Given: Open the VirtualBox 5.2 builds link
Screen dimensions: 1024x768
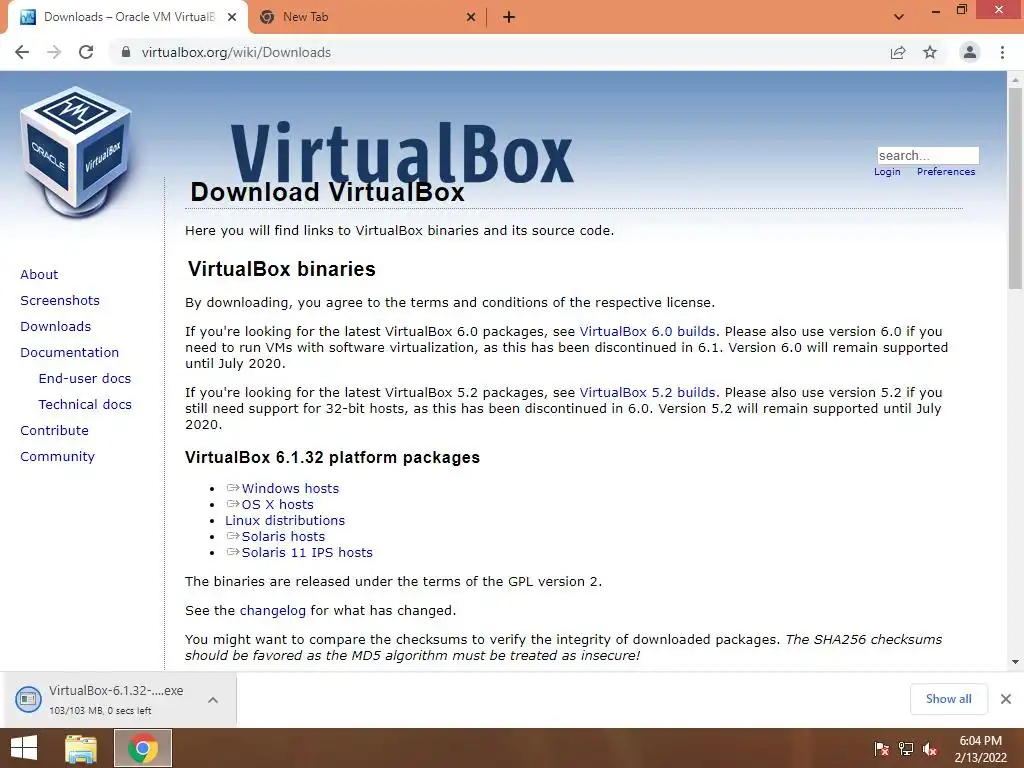Looking at the screenshot, I should click(647, 392).
